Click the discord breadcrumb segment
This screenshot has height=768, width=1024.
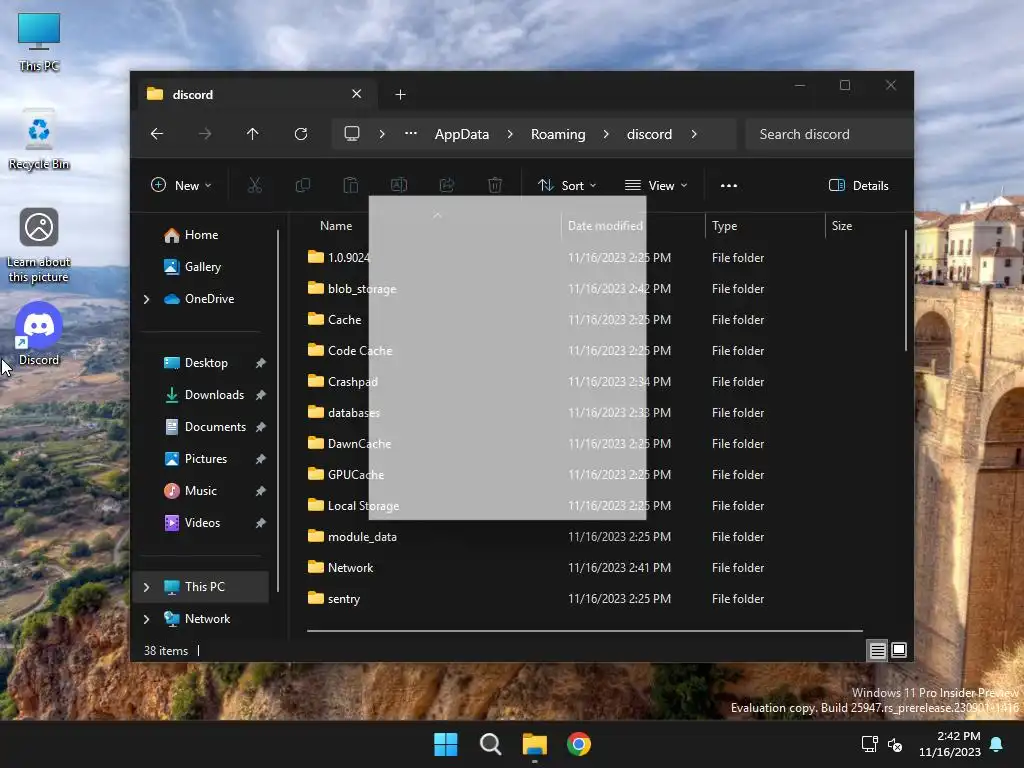click(x=649, y=134)
